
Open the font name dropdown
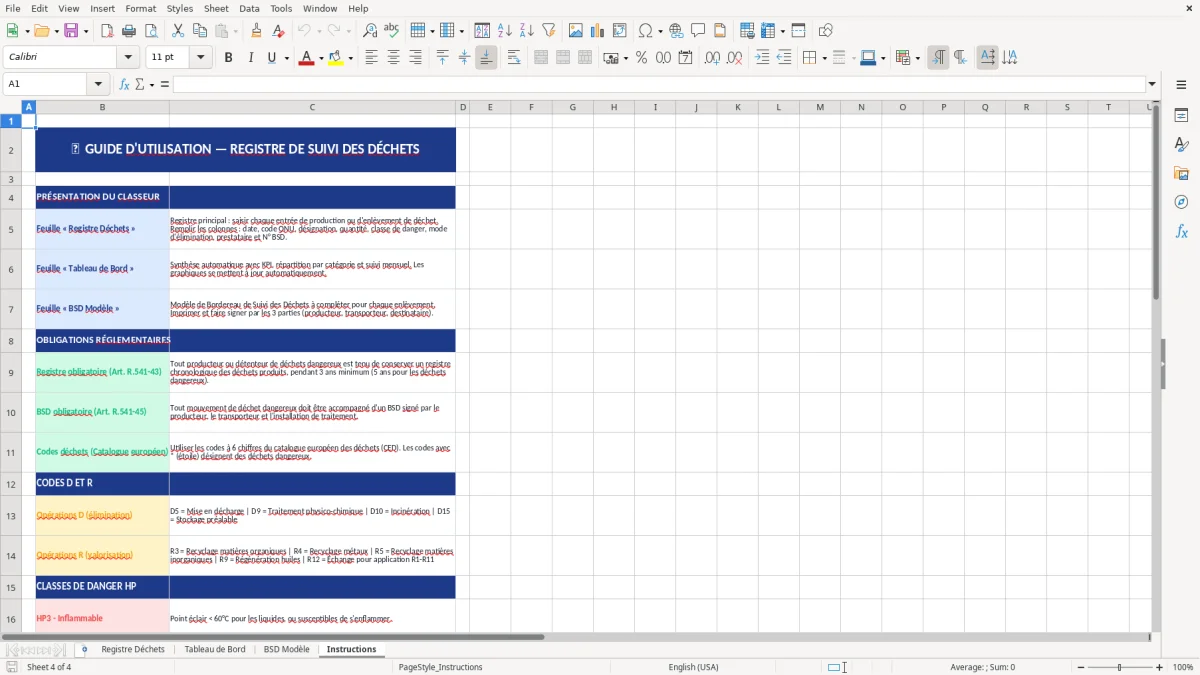point(127,57)
